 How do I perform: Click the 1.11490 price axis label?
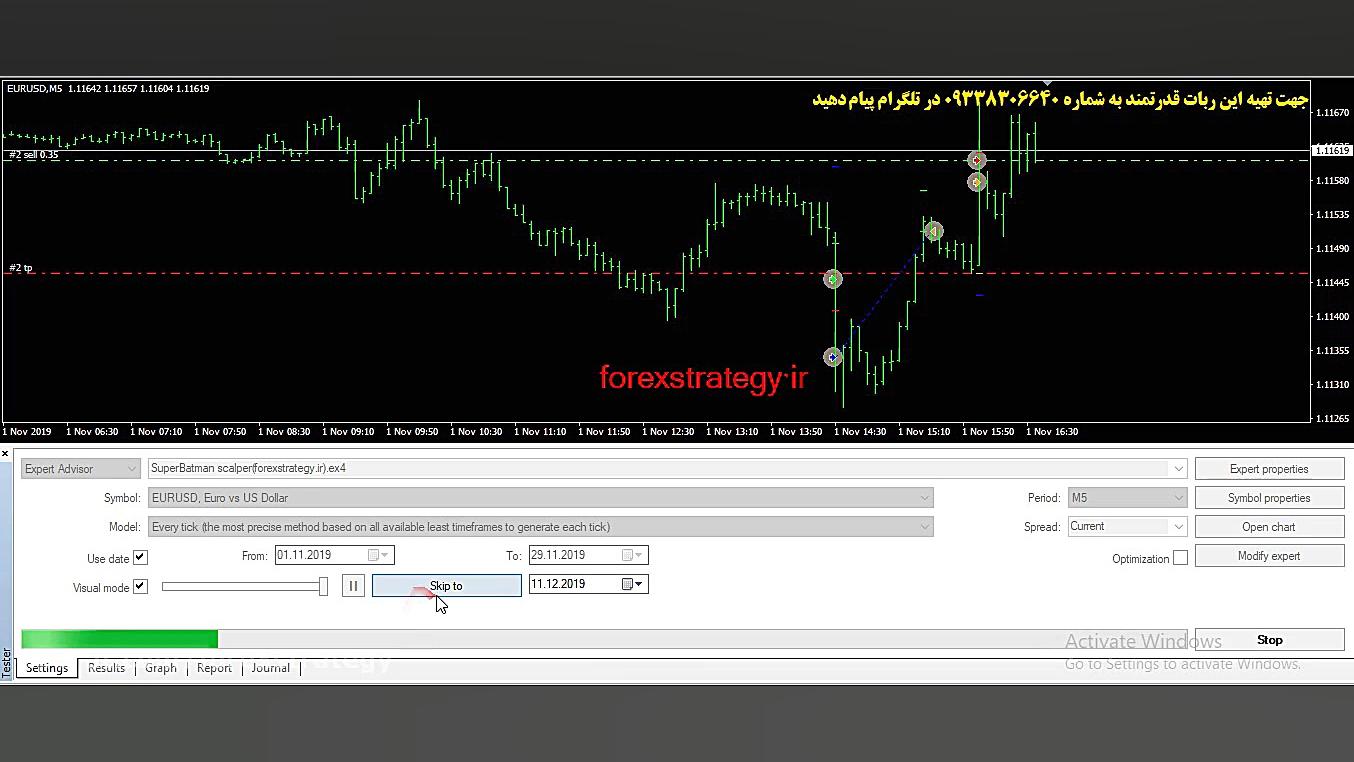click(1333, 249)
